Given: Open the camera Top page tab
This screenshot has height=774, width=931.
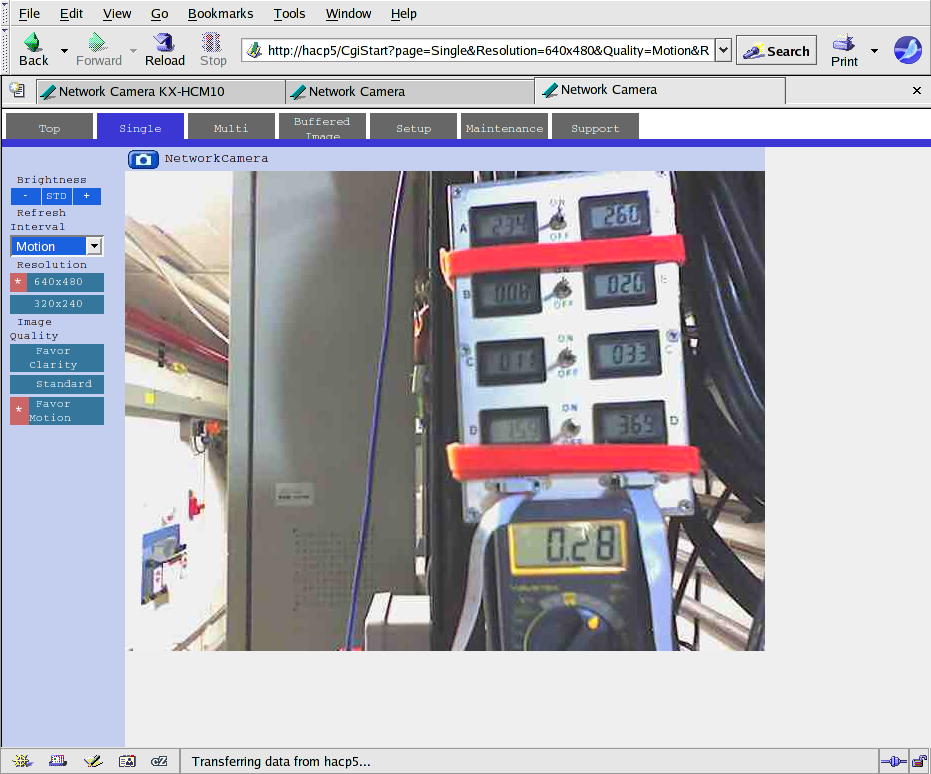Looking at the screenshot, I should 49,127.
